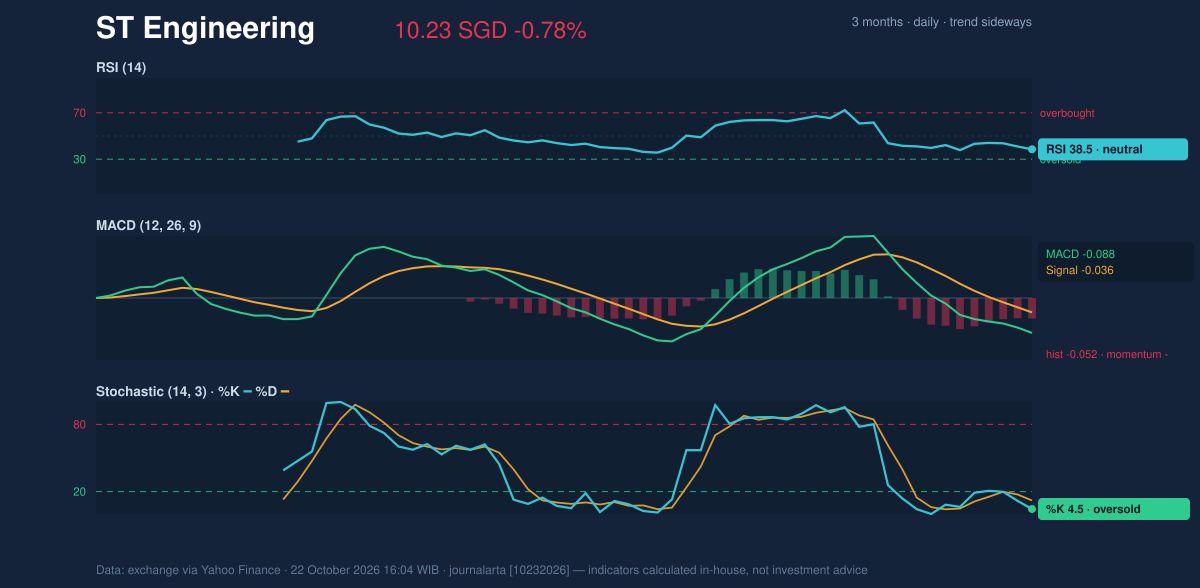Click the RSI 38.5 neutral badge

[x=1113, y=149]
